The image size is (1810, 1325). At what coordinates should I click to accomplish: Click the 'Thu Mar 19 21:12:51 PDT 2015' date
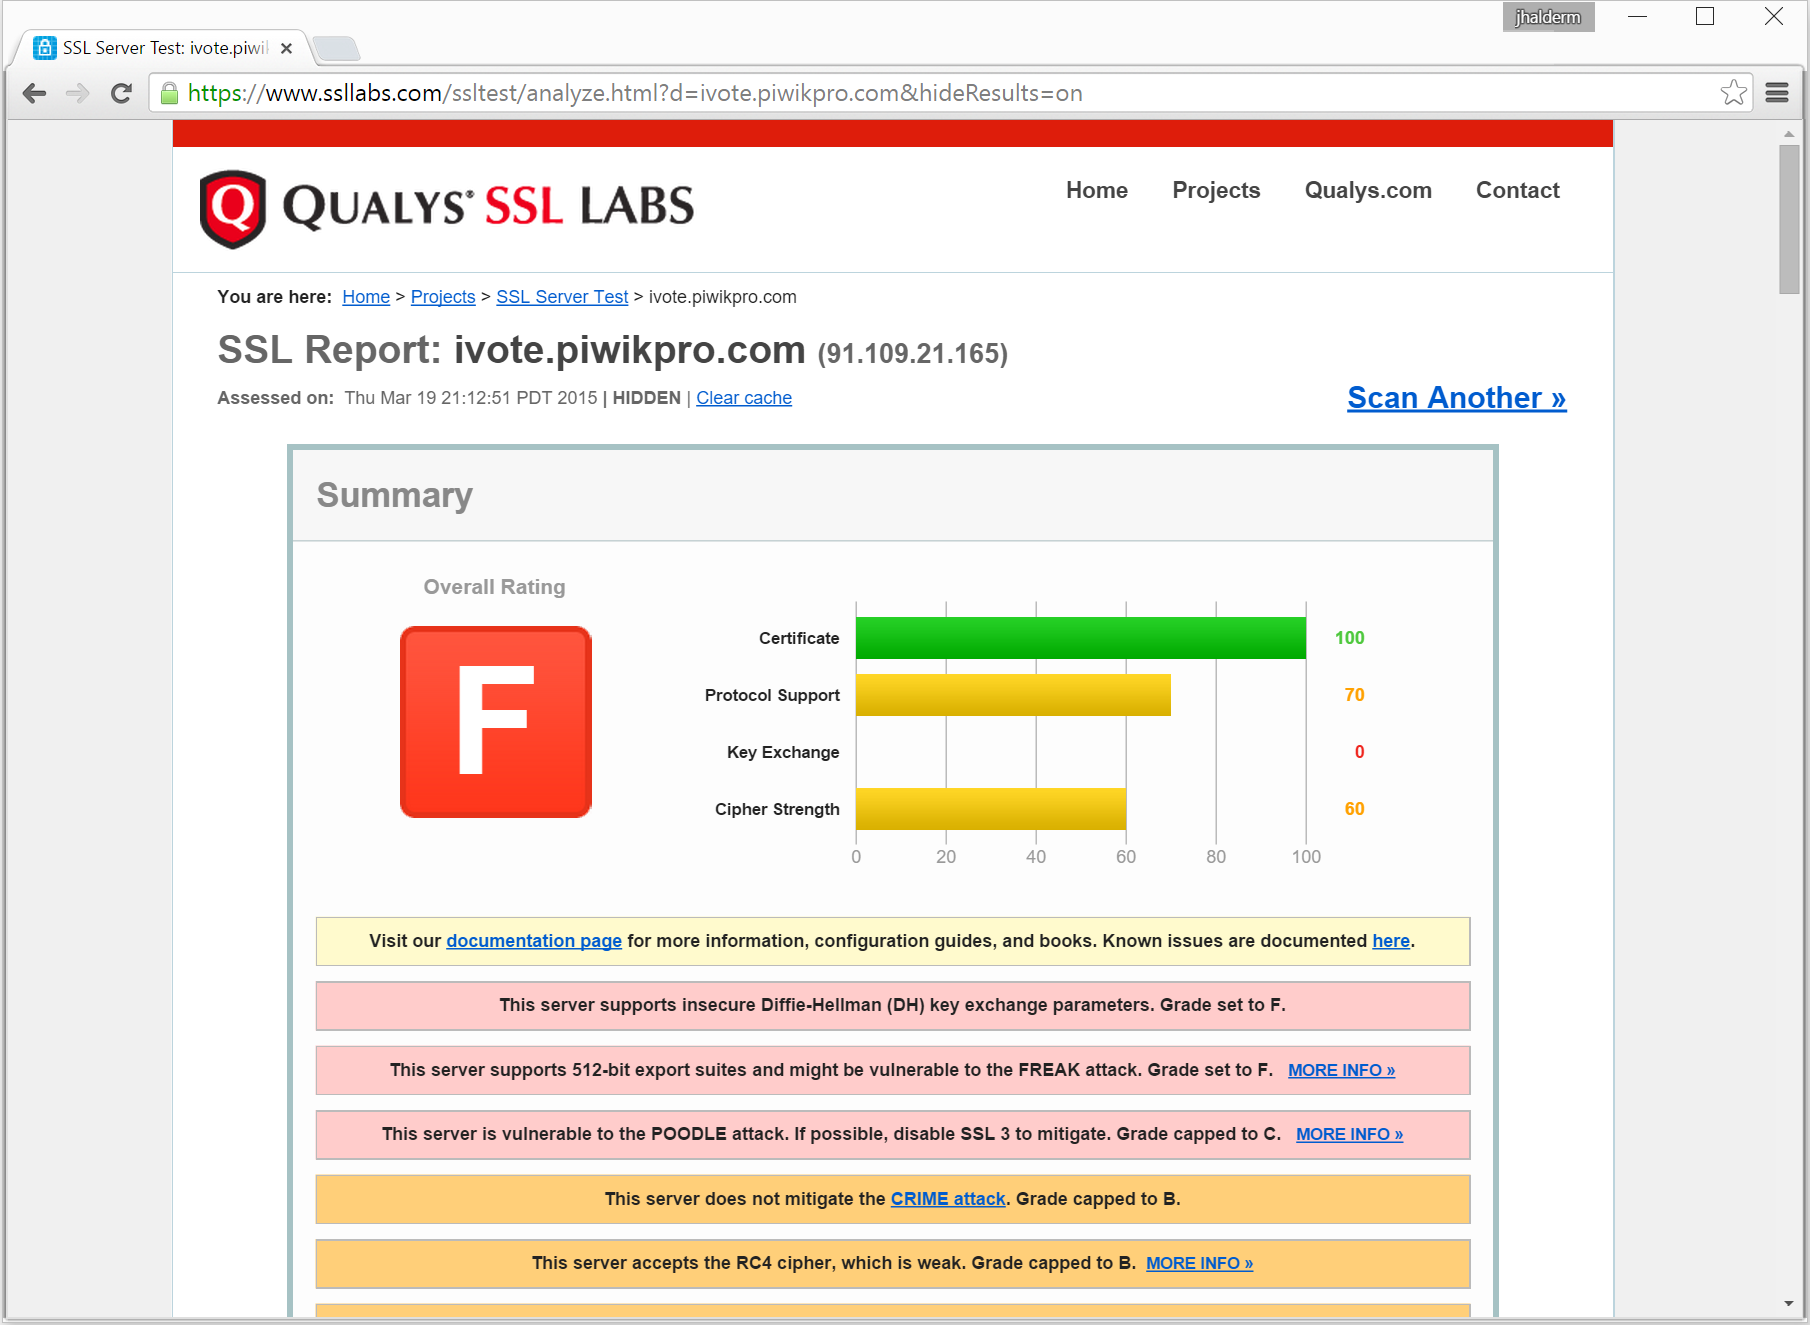[x=471, y=398]
